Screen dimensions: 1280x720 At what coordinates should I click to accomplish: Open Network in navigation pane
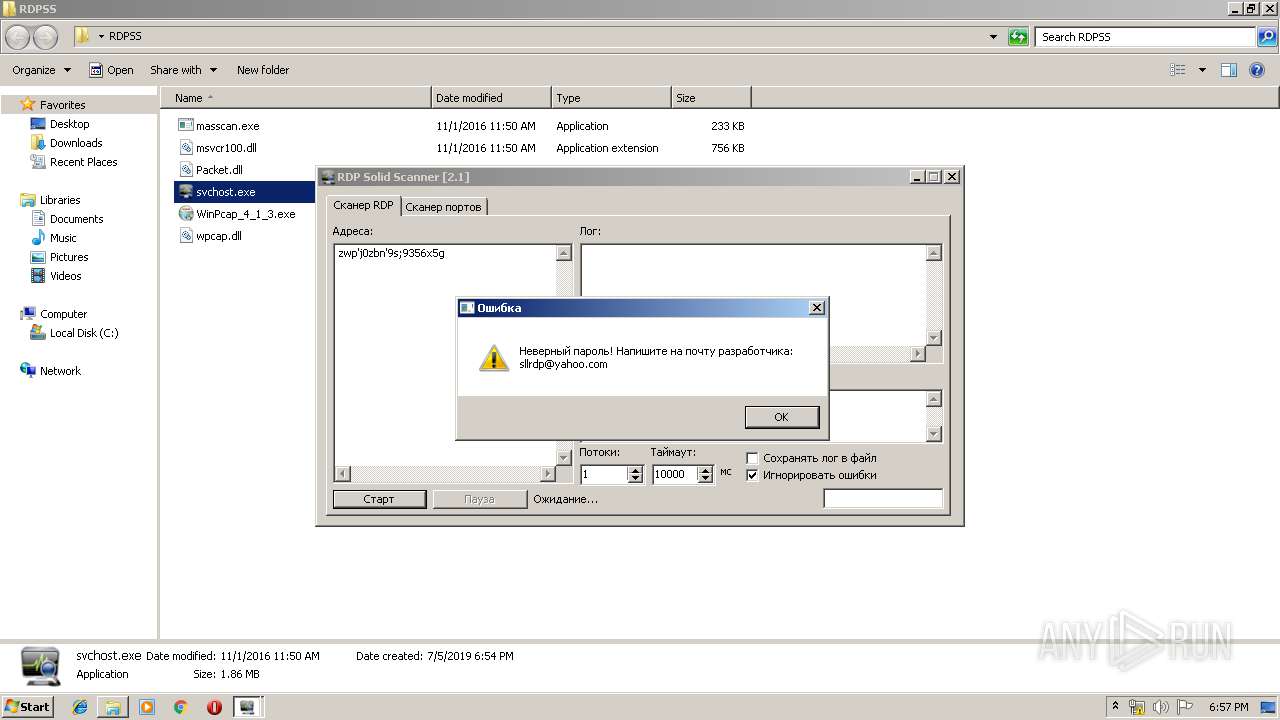click(x=60, y=371)
